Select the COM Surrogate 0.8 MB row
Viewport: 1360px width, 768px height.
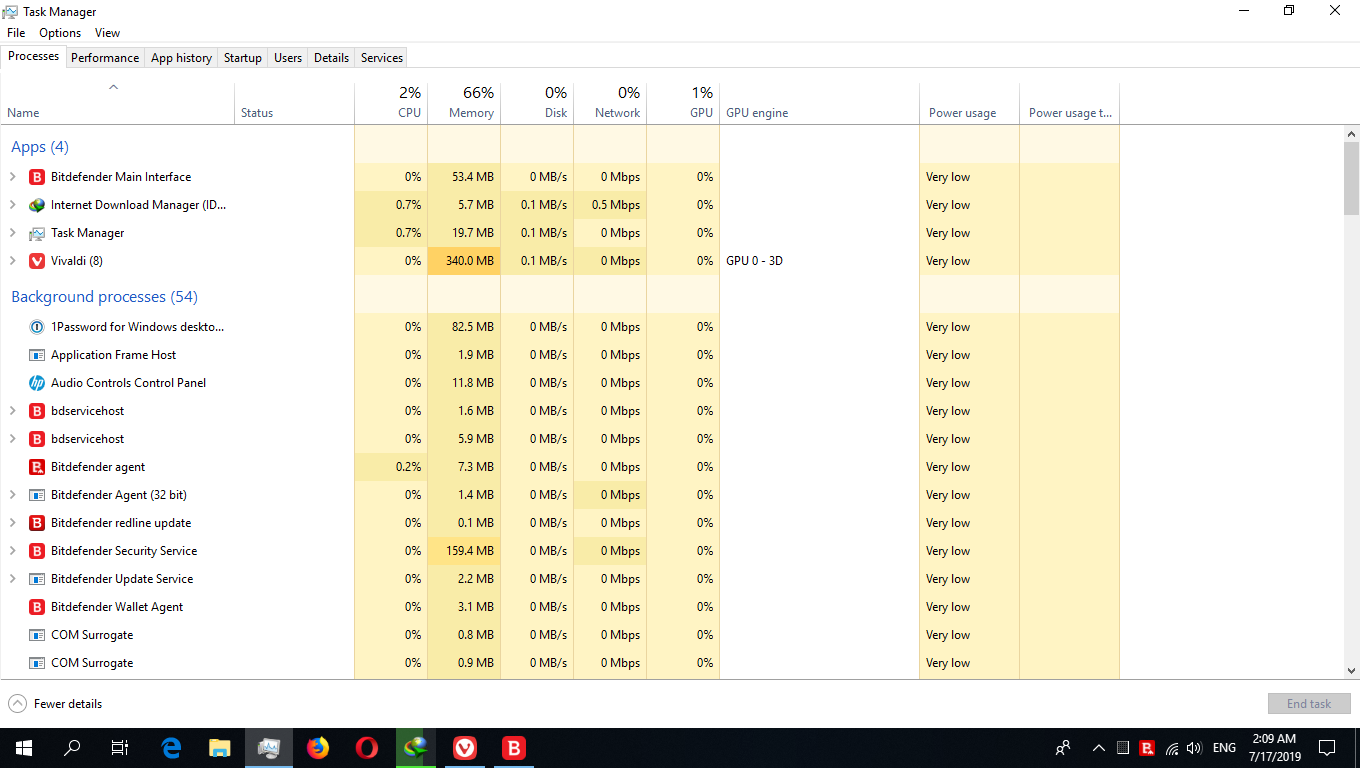pos(92,635)
